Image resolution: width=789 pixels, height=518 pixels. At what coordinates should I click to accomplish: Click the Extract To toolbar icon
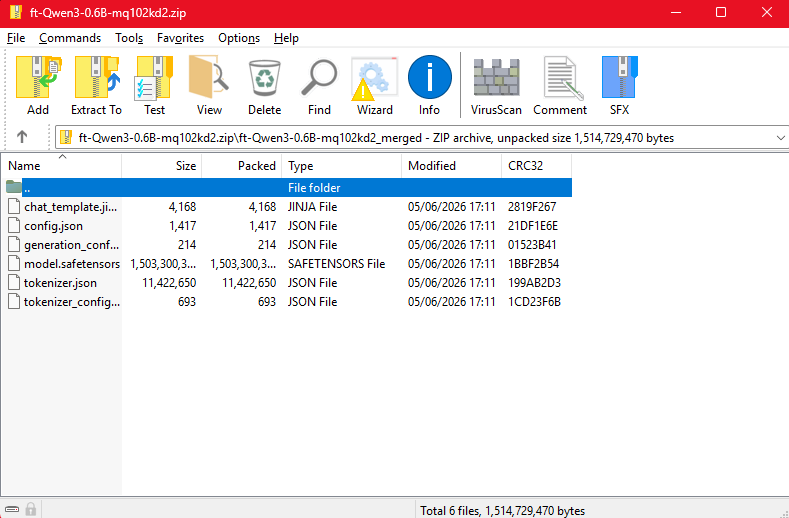point(96,78)
